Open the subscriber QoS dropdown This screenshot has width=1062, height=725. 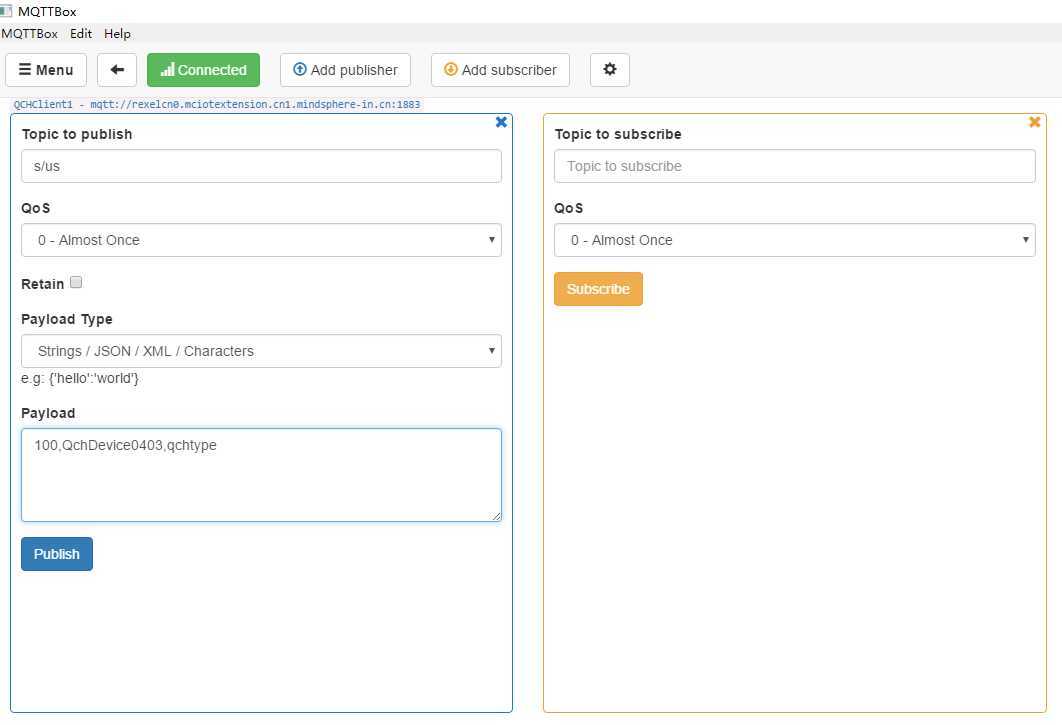(x=794, y=240)
